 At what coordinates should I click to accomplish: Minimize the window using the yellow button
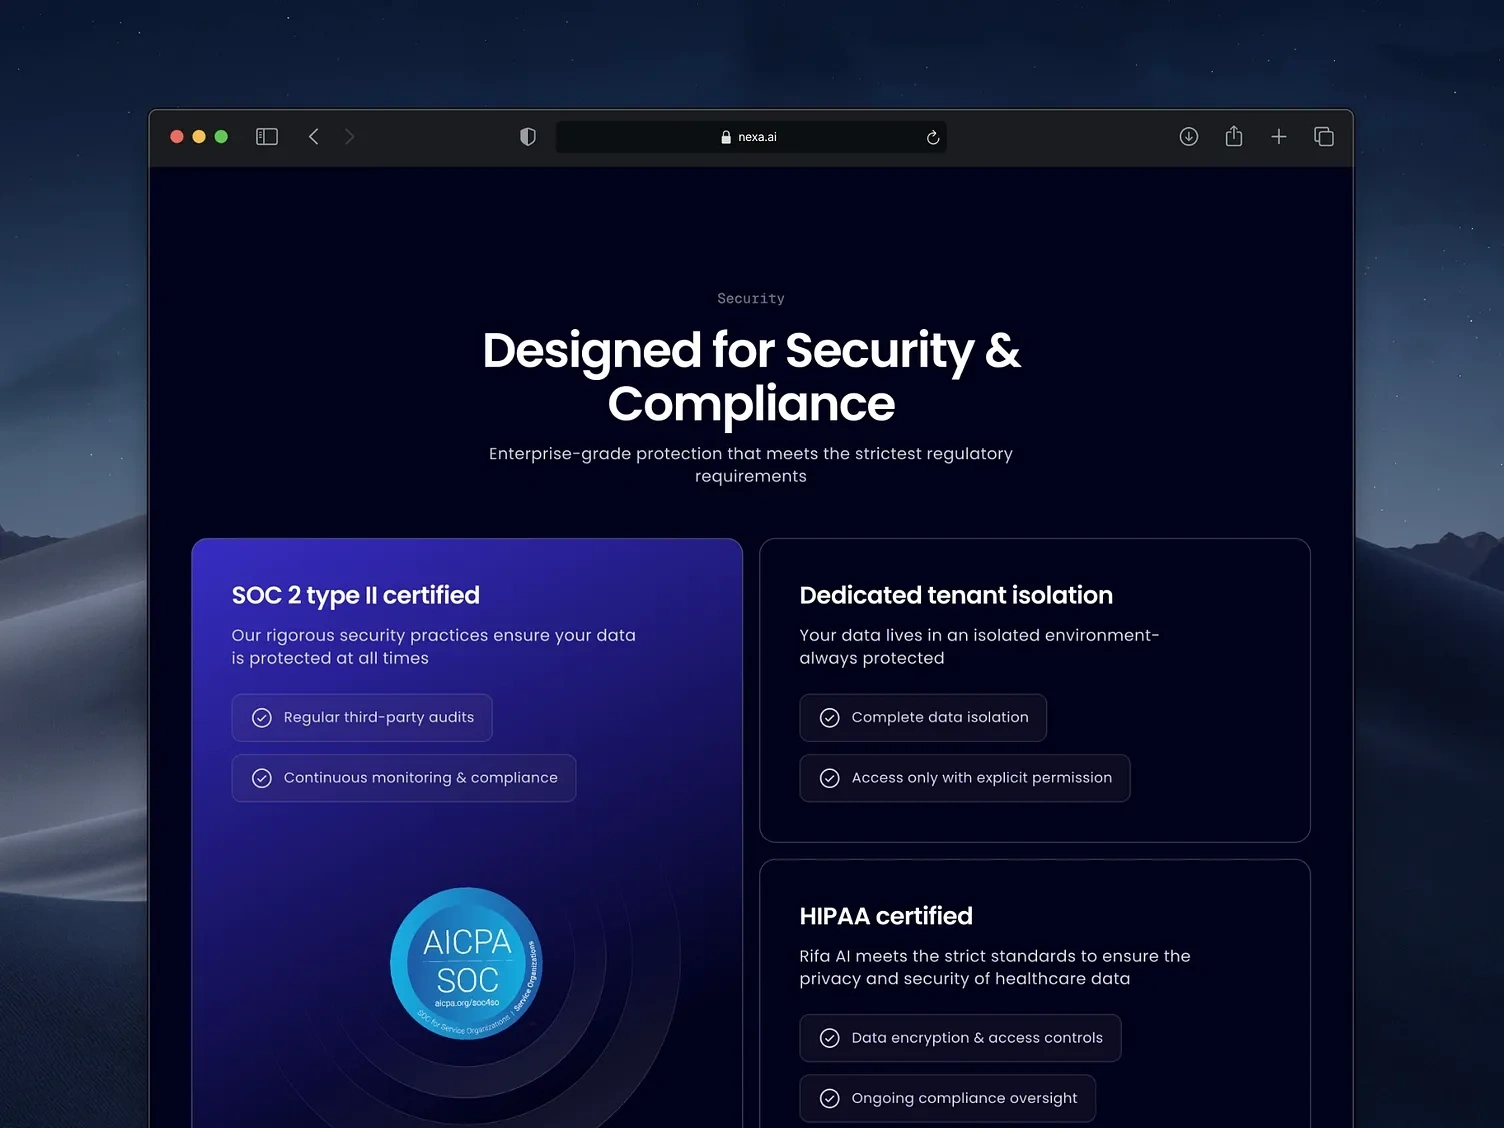(x=199, y=137)
